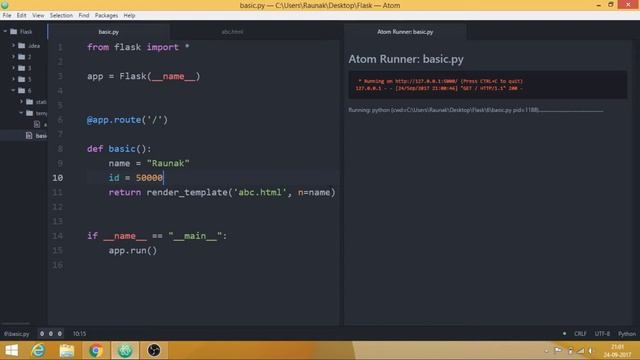Expand folder 2 arrow in tree
The width and height of the screenshot is (640, 360).
13,56
